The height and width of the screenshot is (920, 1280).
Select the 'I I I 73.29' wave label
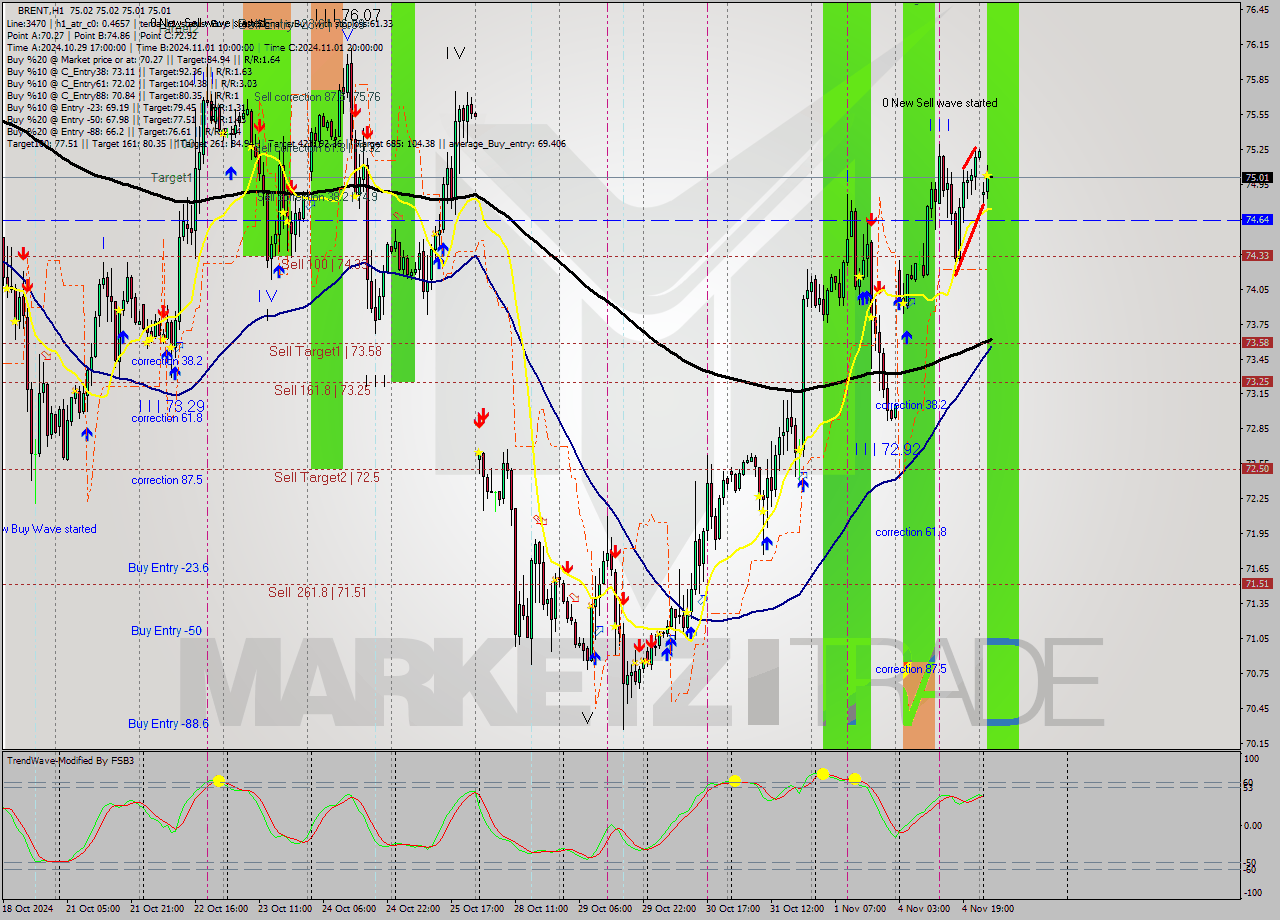172,406
